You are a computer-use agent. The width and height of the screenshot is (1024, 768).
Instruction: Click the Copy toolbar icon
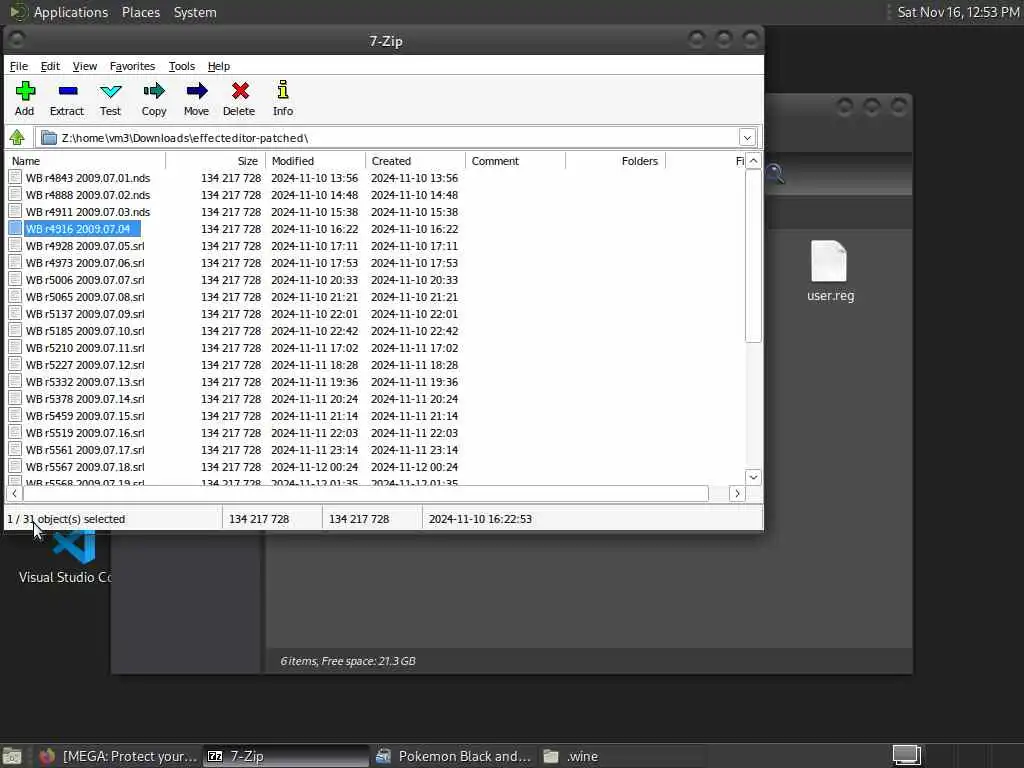pyautogui.click(x=154, y=91)
